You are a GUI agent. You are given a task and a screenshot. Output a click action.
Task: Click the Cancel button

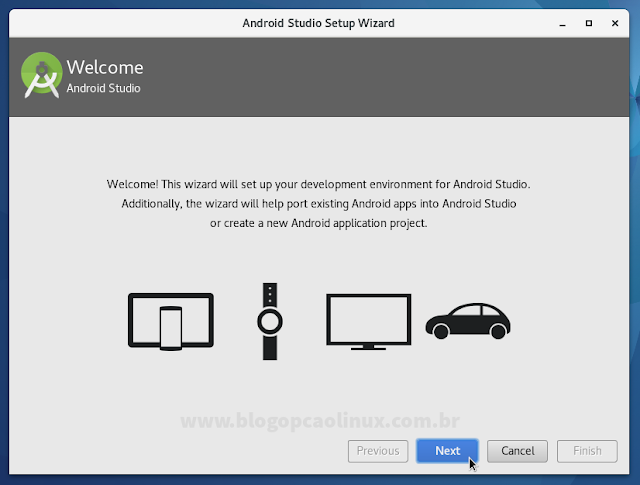tap(517, 451)
